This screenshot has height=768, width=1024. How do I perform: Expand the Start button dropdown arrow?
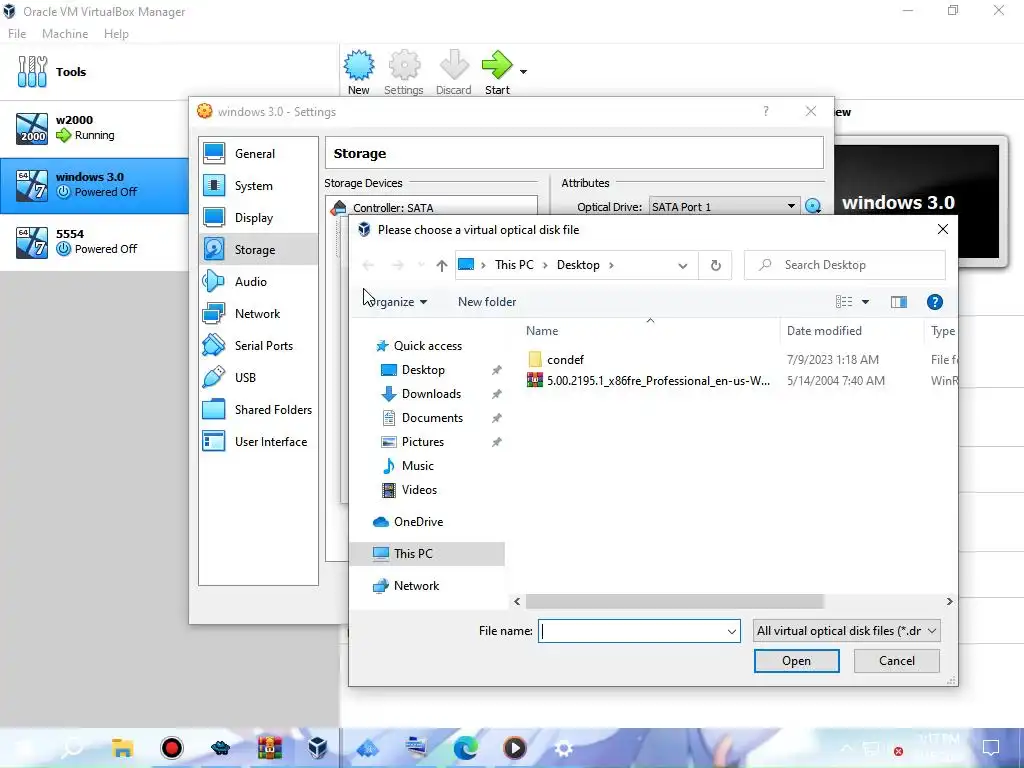(x=523, y=72)
